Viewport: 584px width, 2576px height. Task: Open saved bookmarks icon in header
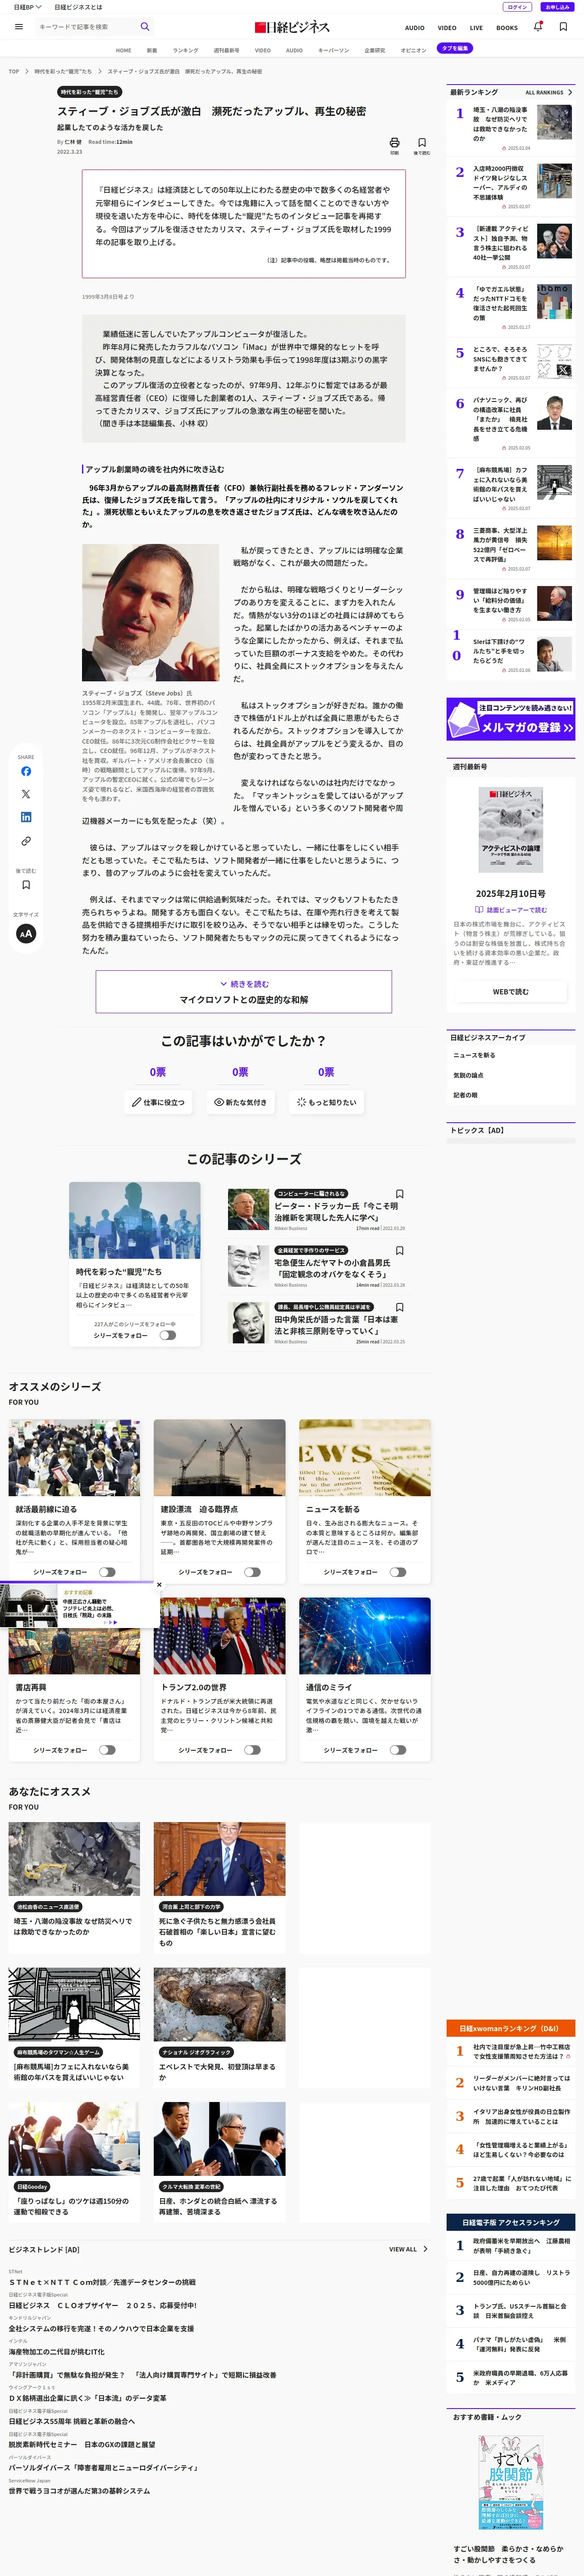coord(563,27)
